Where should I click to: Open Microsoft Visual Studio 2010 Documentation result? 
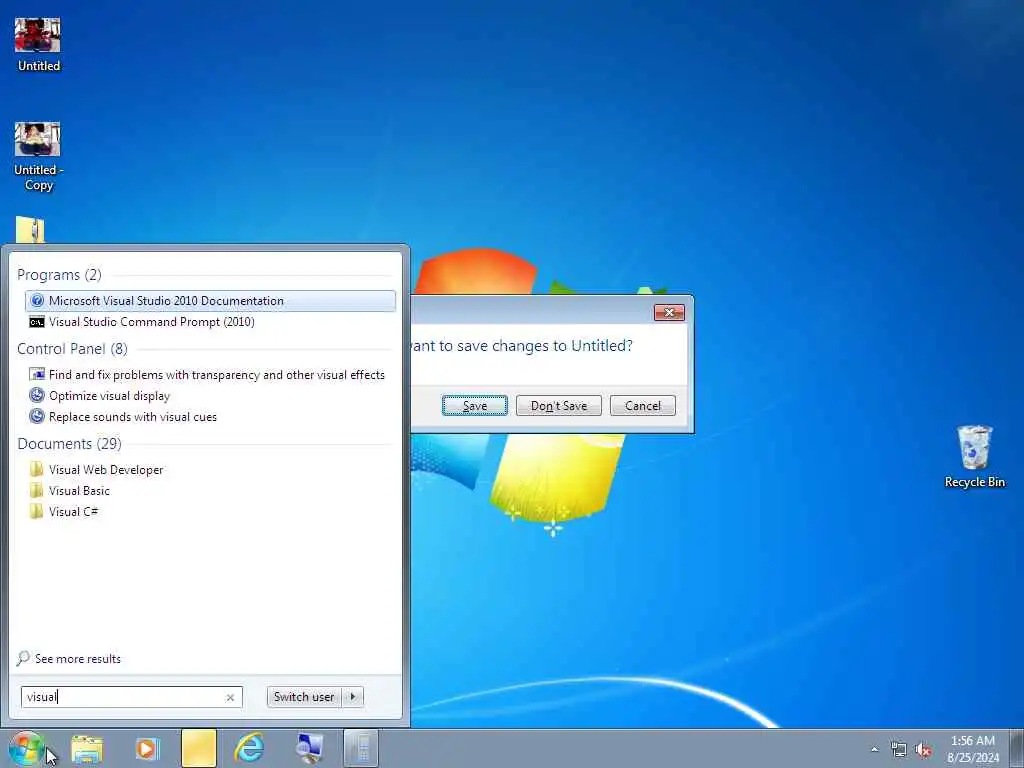[210, 300]
